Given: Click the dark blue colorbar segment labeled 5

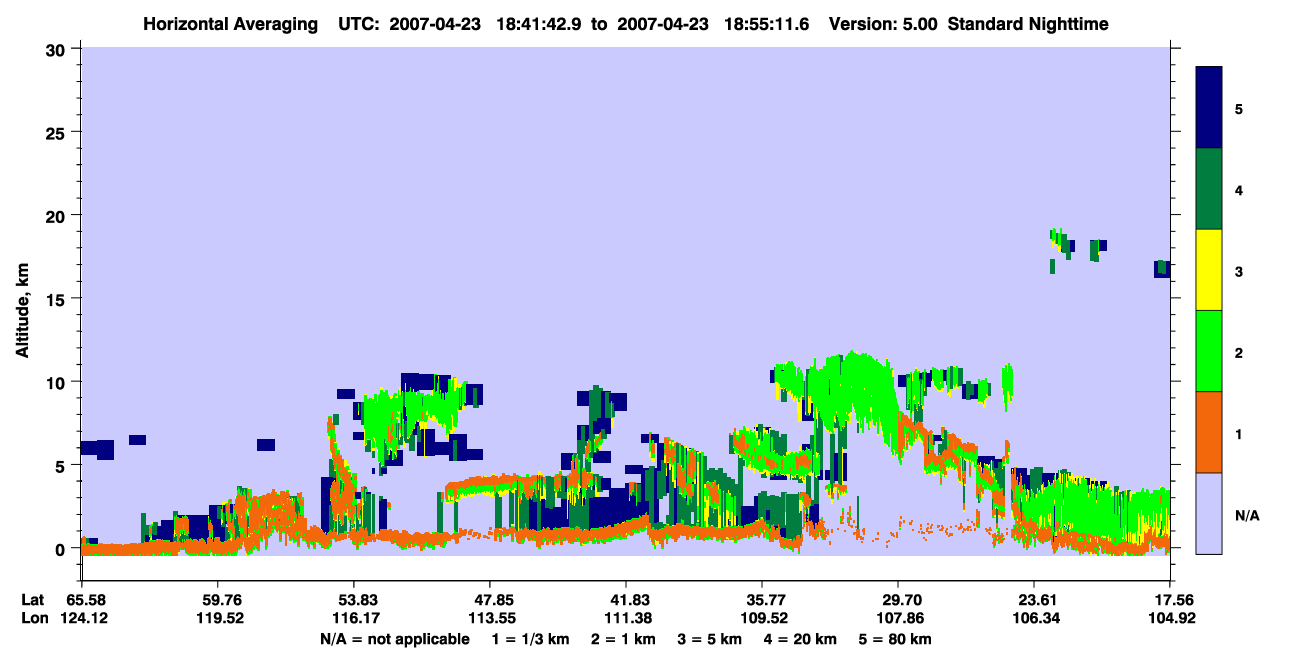Looking at the screenshot, I should tap(1209, 108).
